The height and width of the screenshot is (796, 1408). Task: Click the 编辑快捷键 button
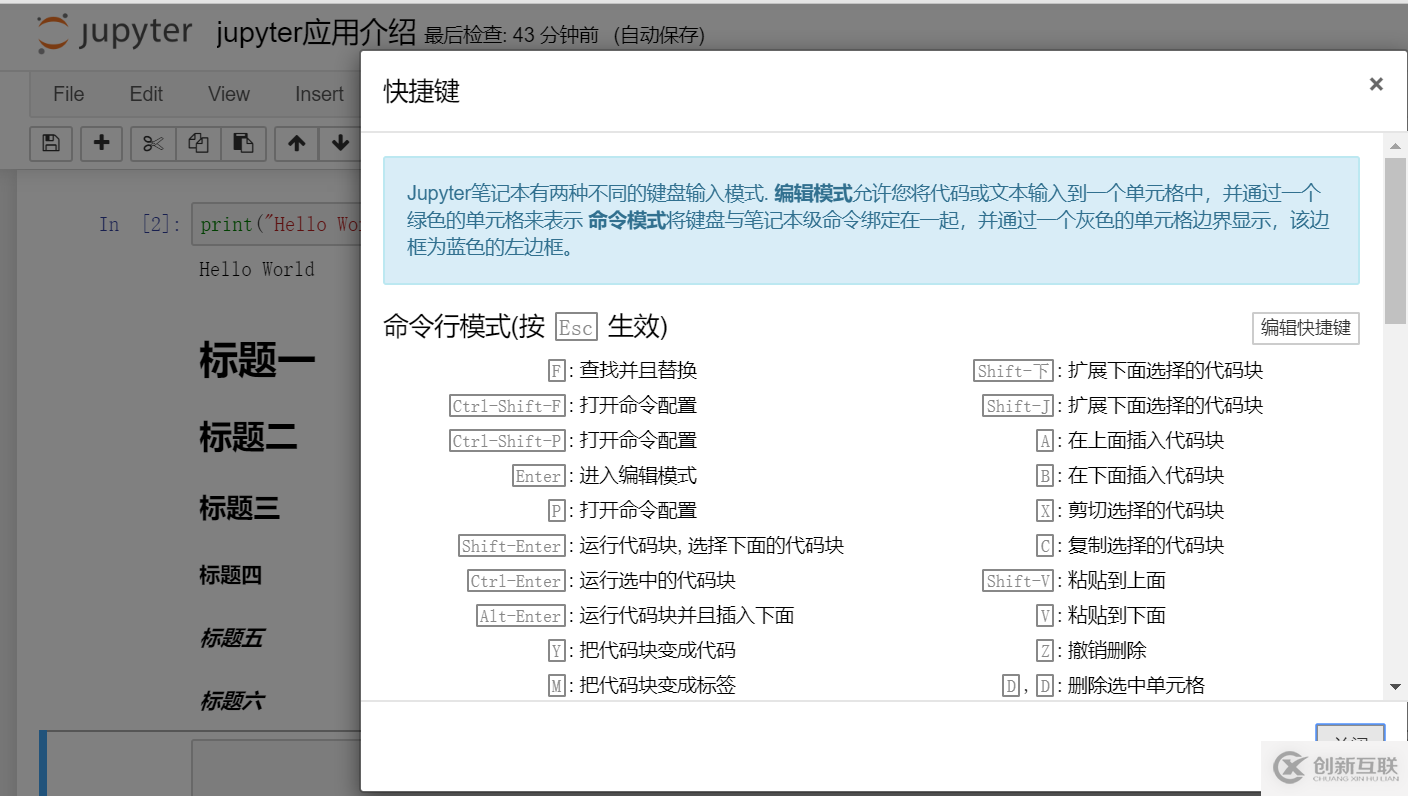[x=1306, y=328]
